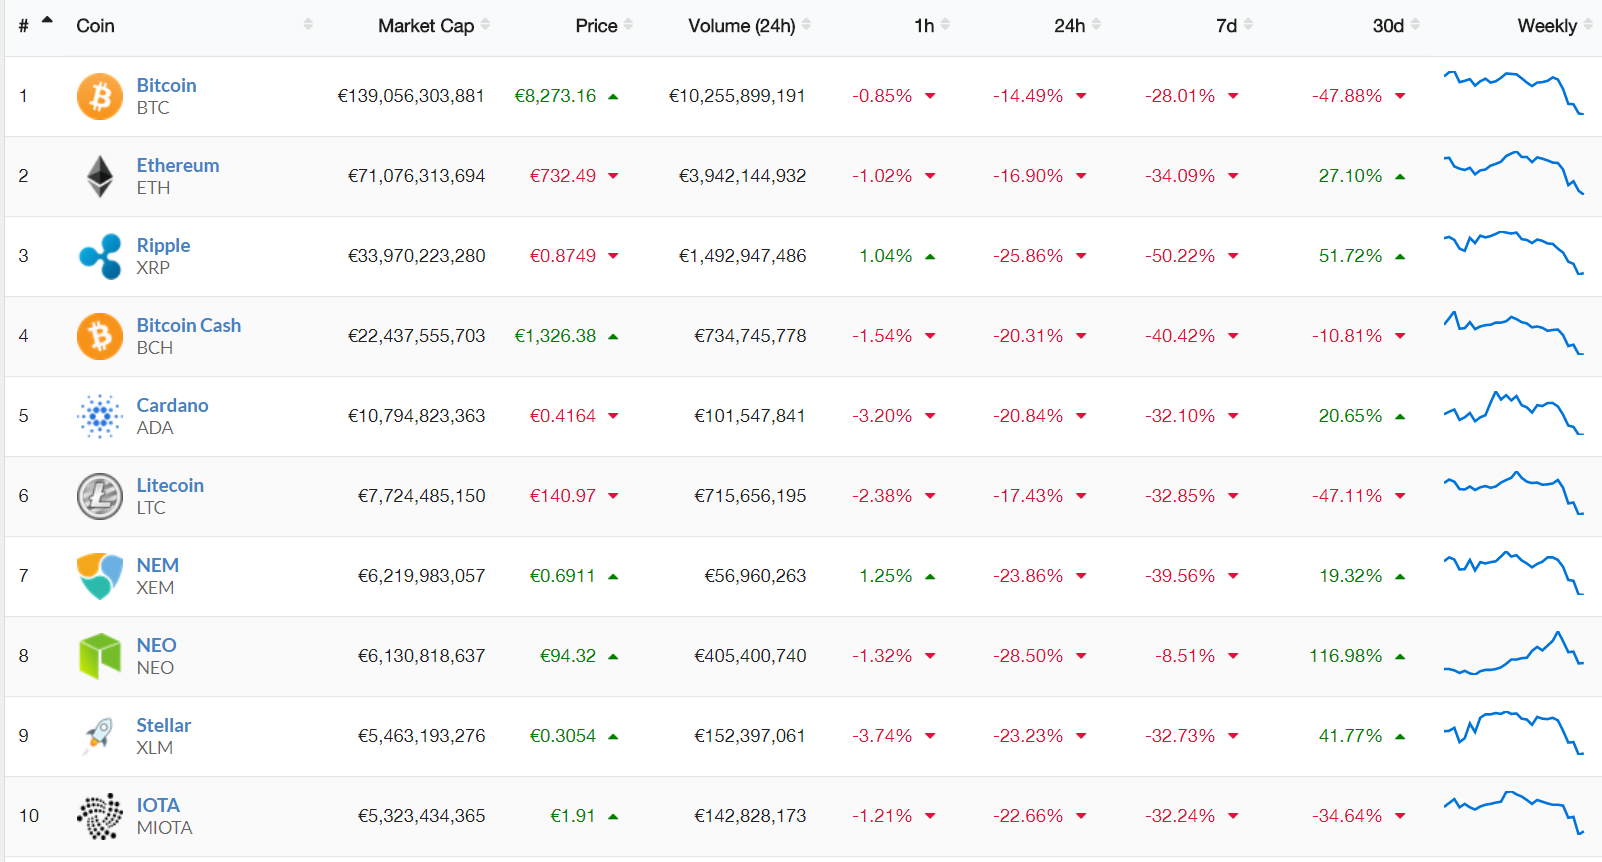The image size is (1602, 862).
Task: View IOTA weekly sparkline chart
Action: (x=1513, y=812)
